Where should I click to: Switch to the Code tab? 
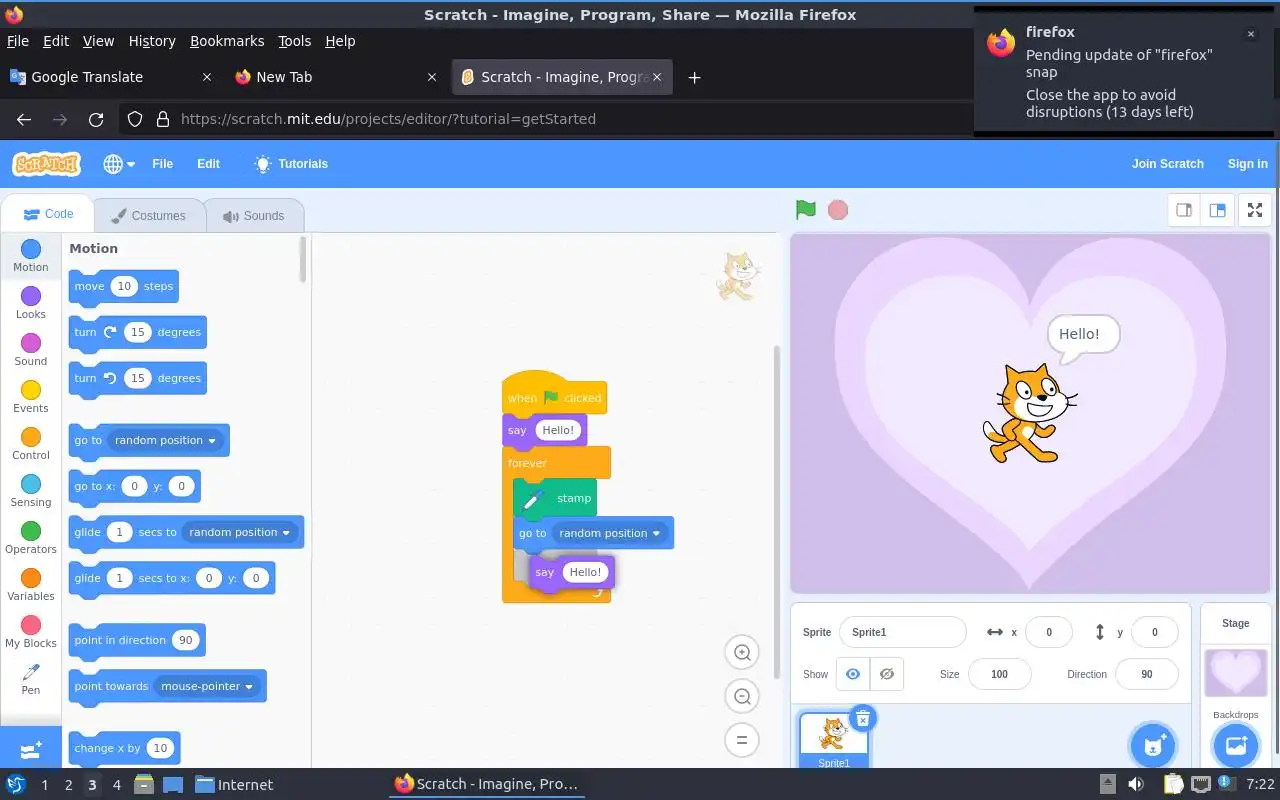(x=48, y=214)
